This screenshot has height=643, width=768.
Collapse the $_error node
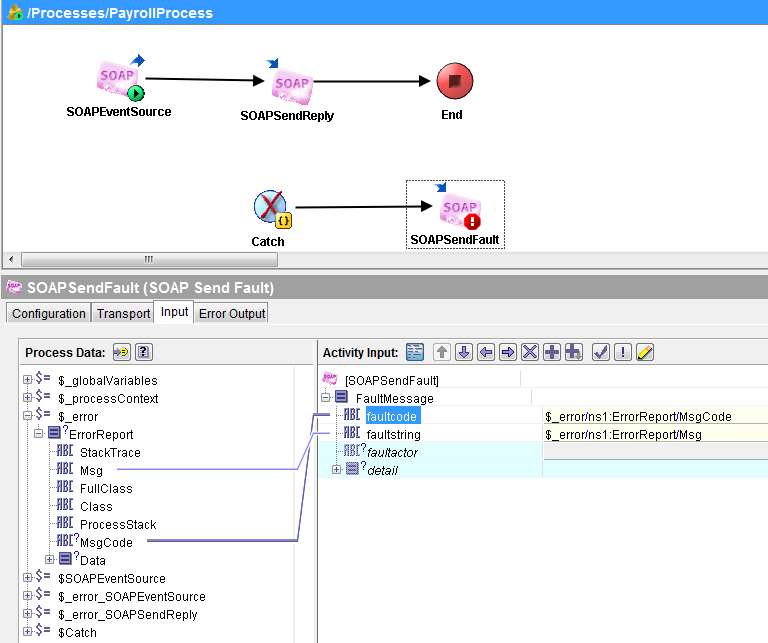(28, 416)
